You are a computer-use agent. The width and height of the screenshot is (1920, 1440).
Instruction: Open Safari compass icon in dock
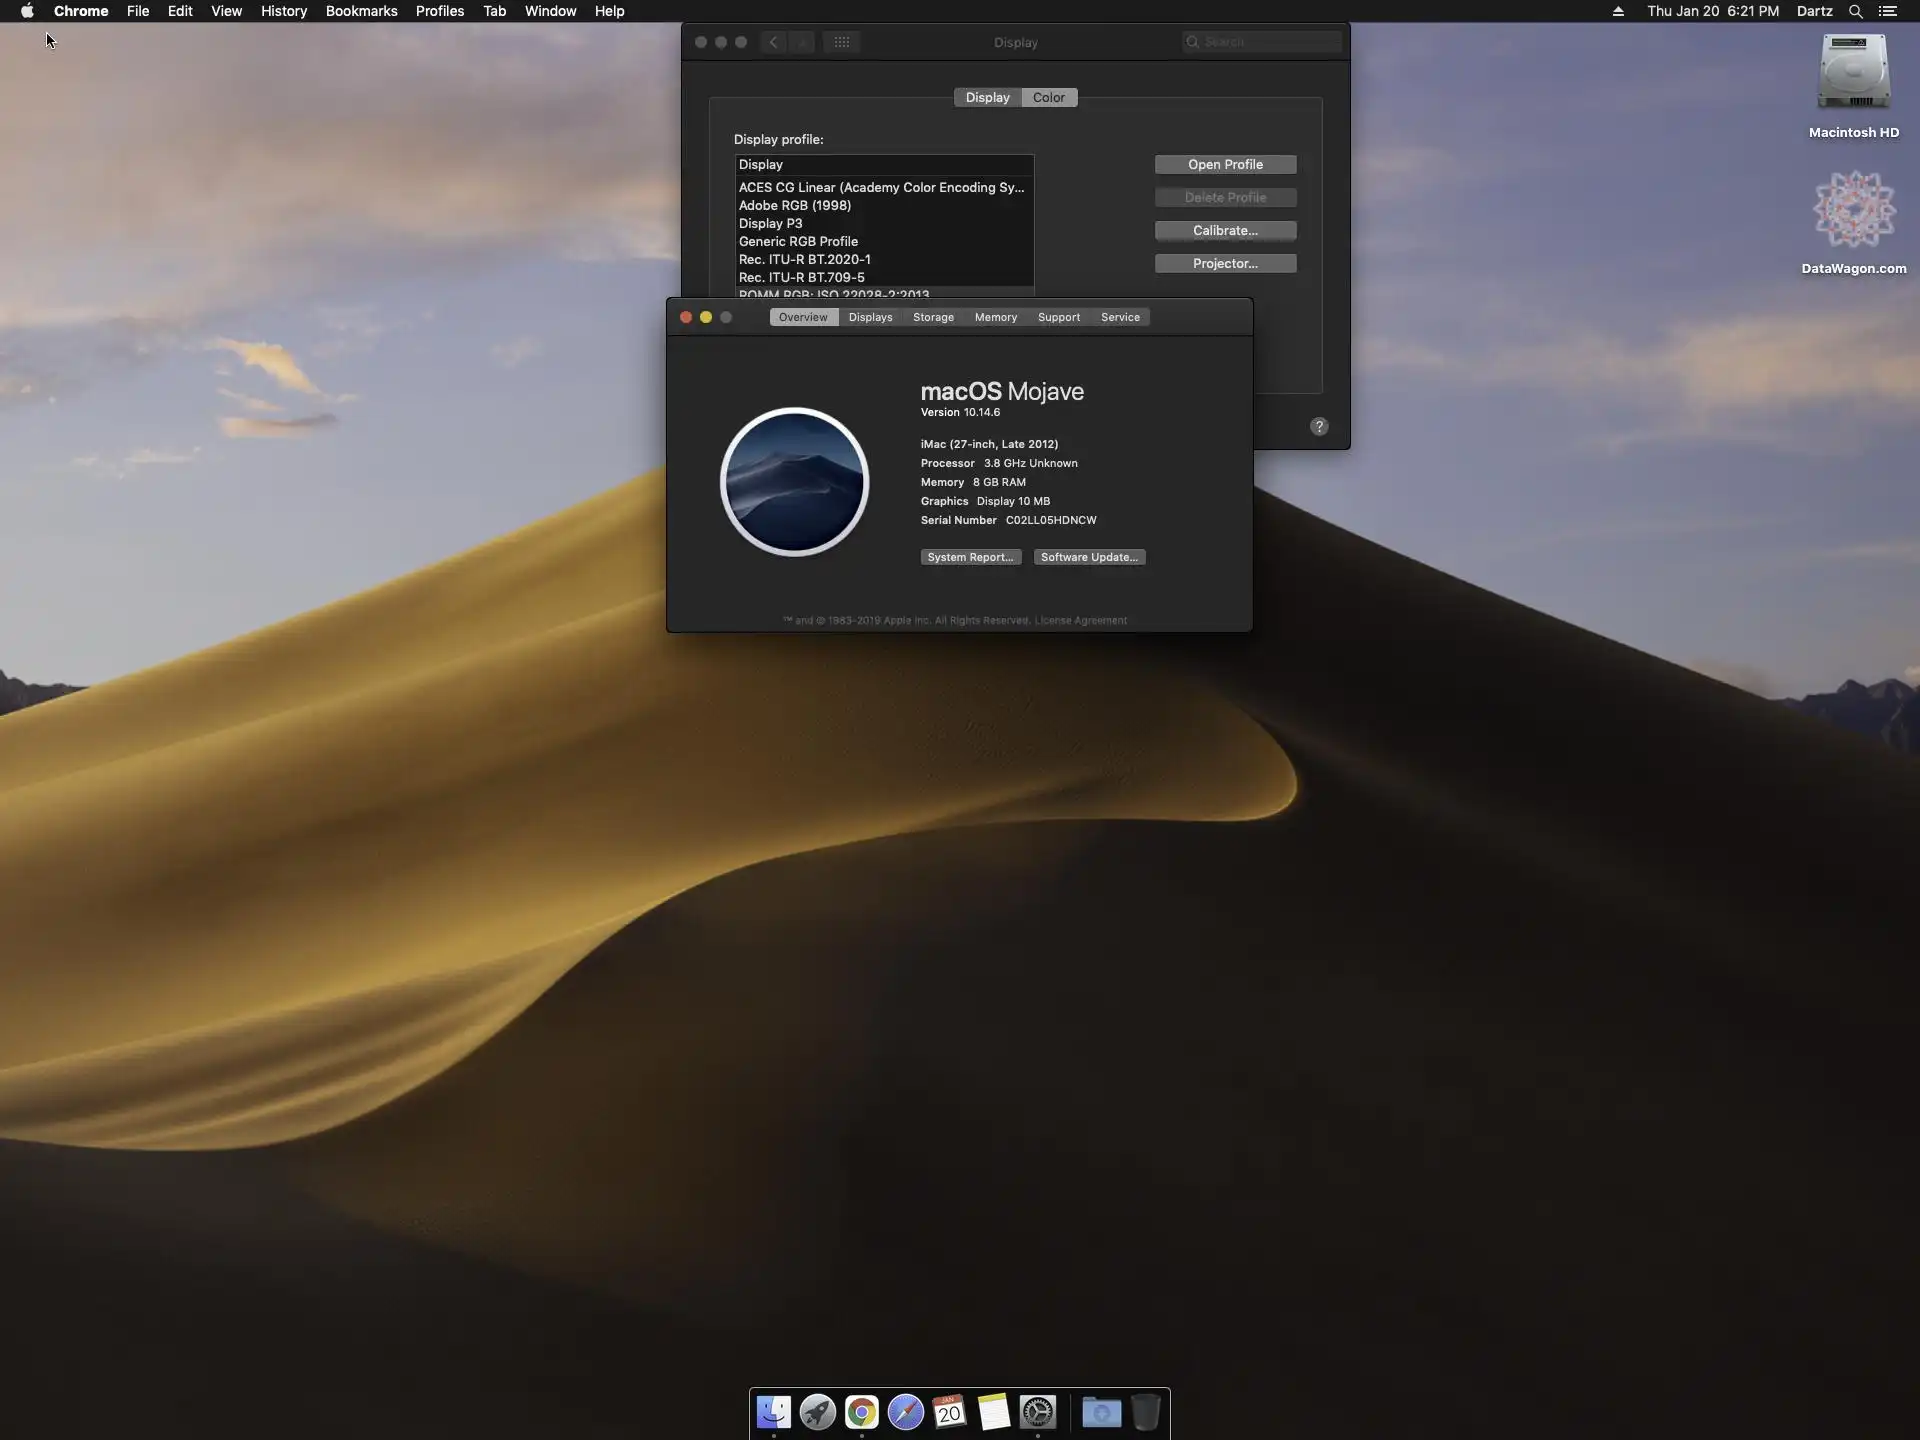point(905,1412)
